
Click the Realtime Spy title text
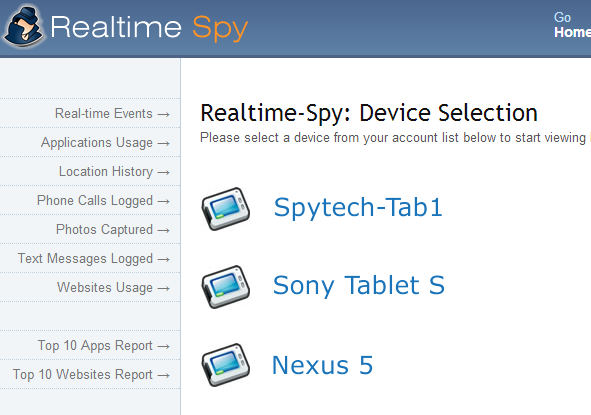pos(149,27)
